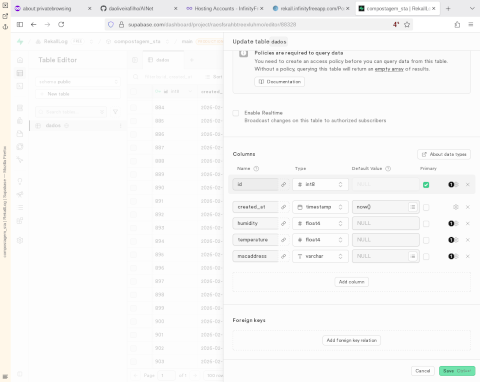Open the float4 type dropdown for humidity
The width and height of the screenshot is (480, 382).
(x=320, y=223)
